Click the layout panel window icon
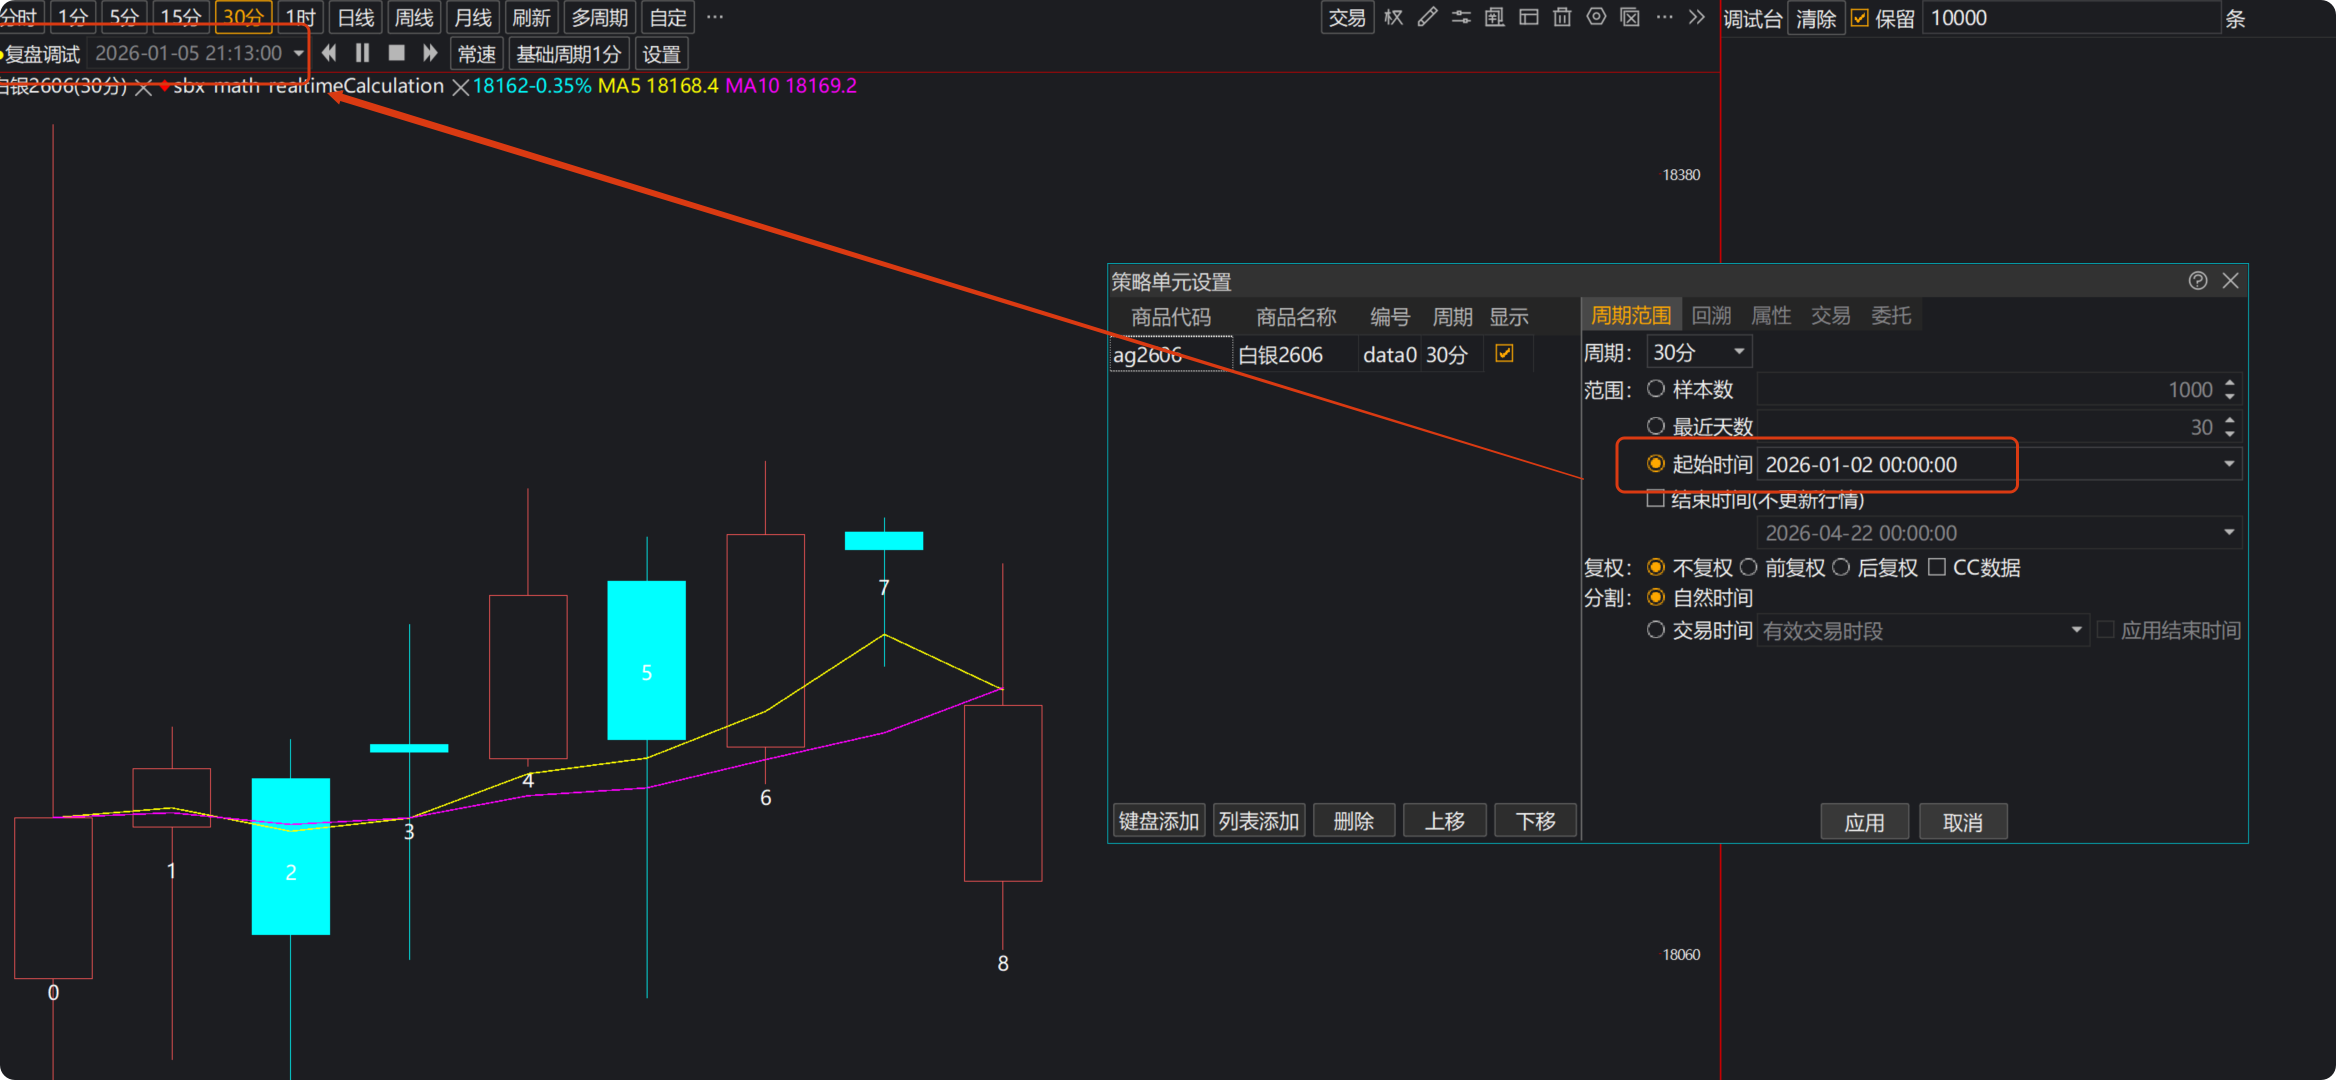2336x1080 pixels. pos(1528,17)
